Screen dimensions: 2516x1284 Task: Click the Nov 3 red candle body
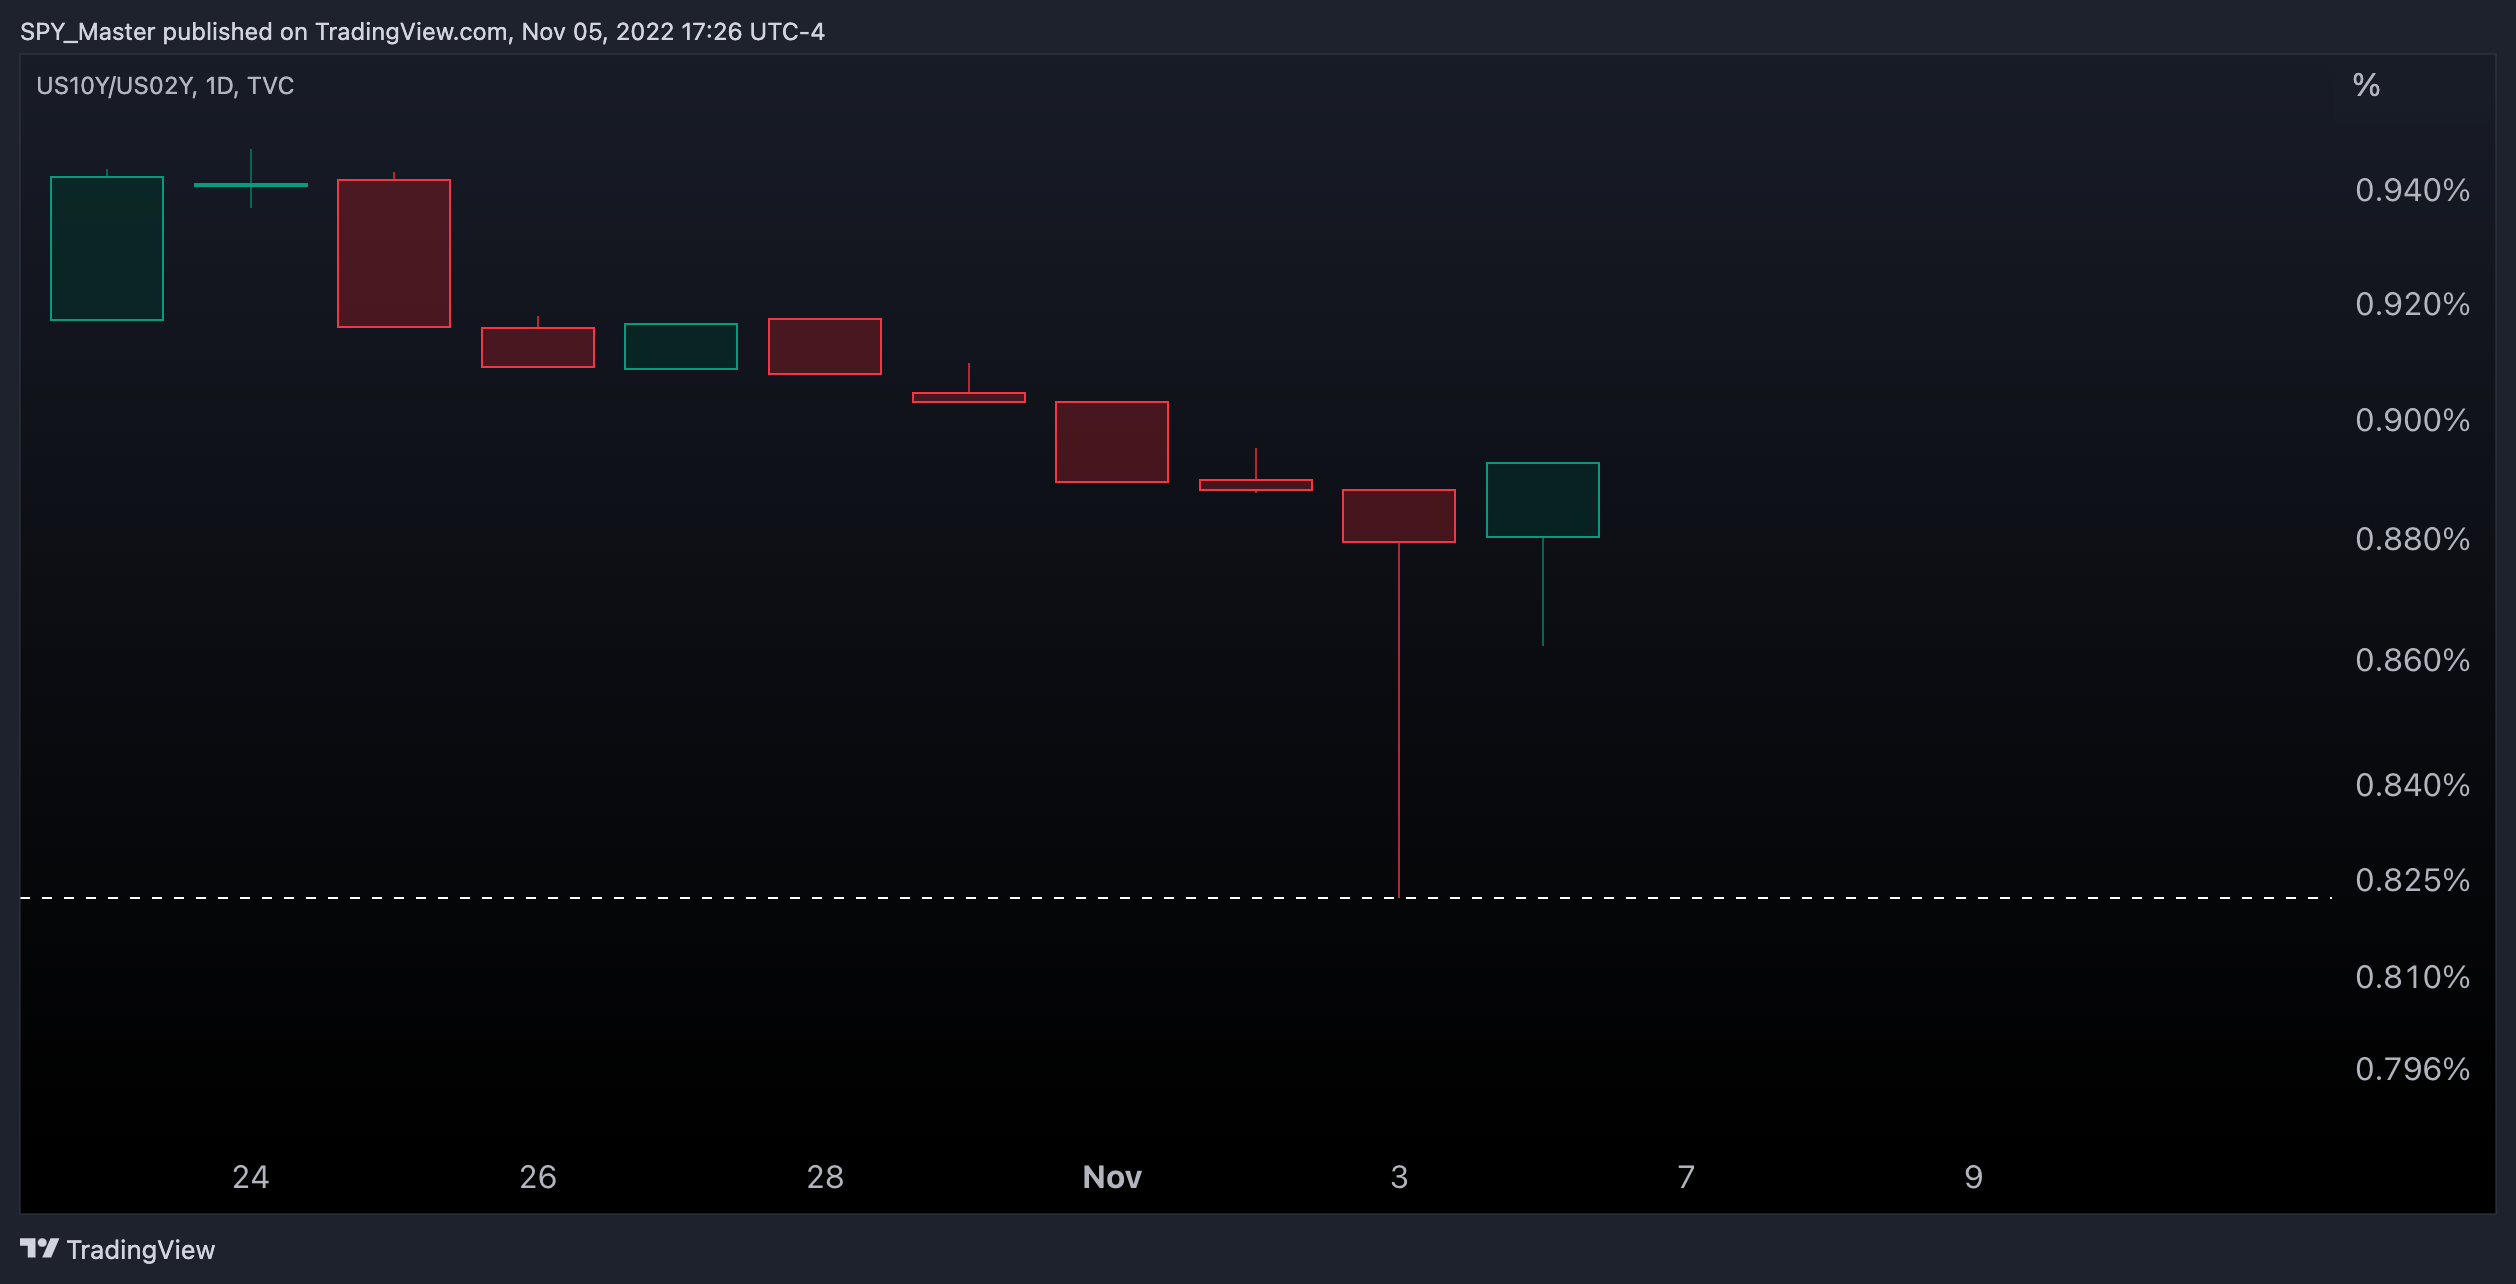click(x=1399, y=516)
